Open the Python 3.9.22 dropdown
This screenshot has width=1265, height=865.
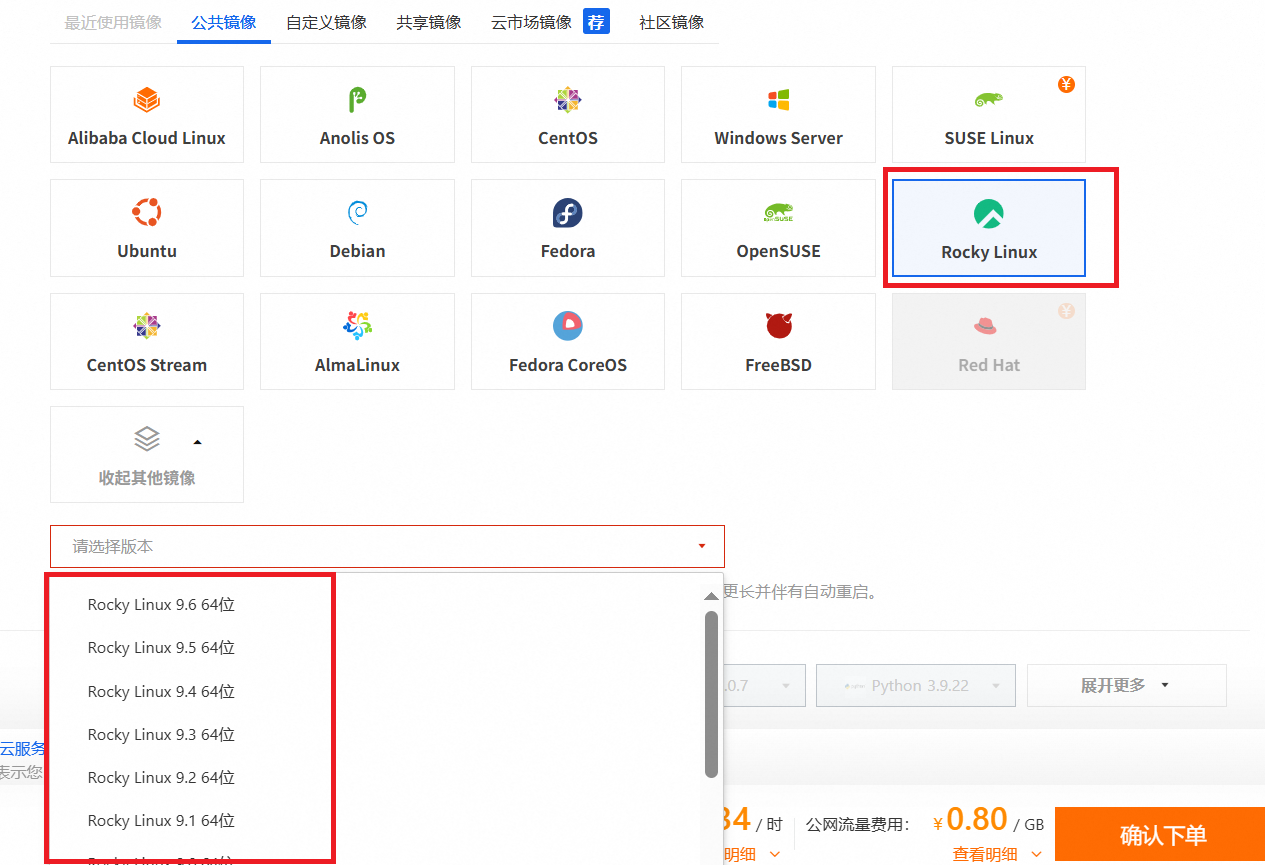click(916, 685)
